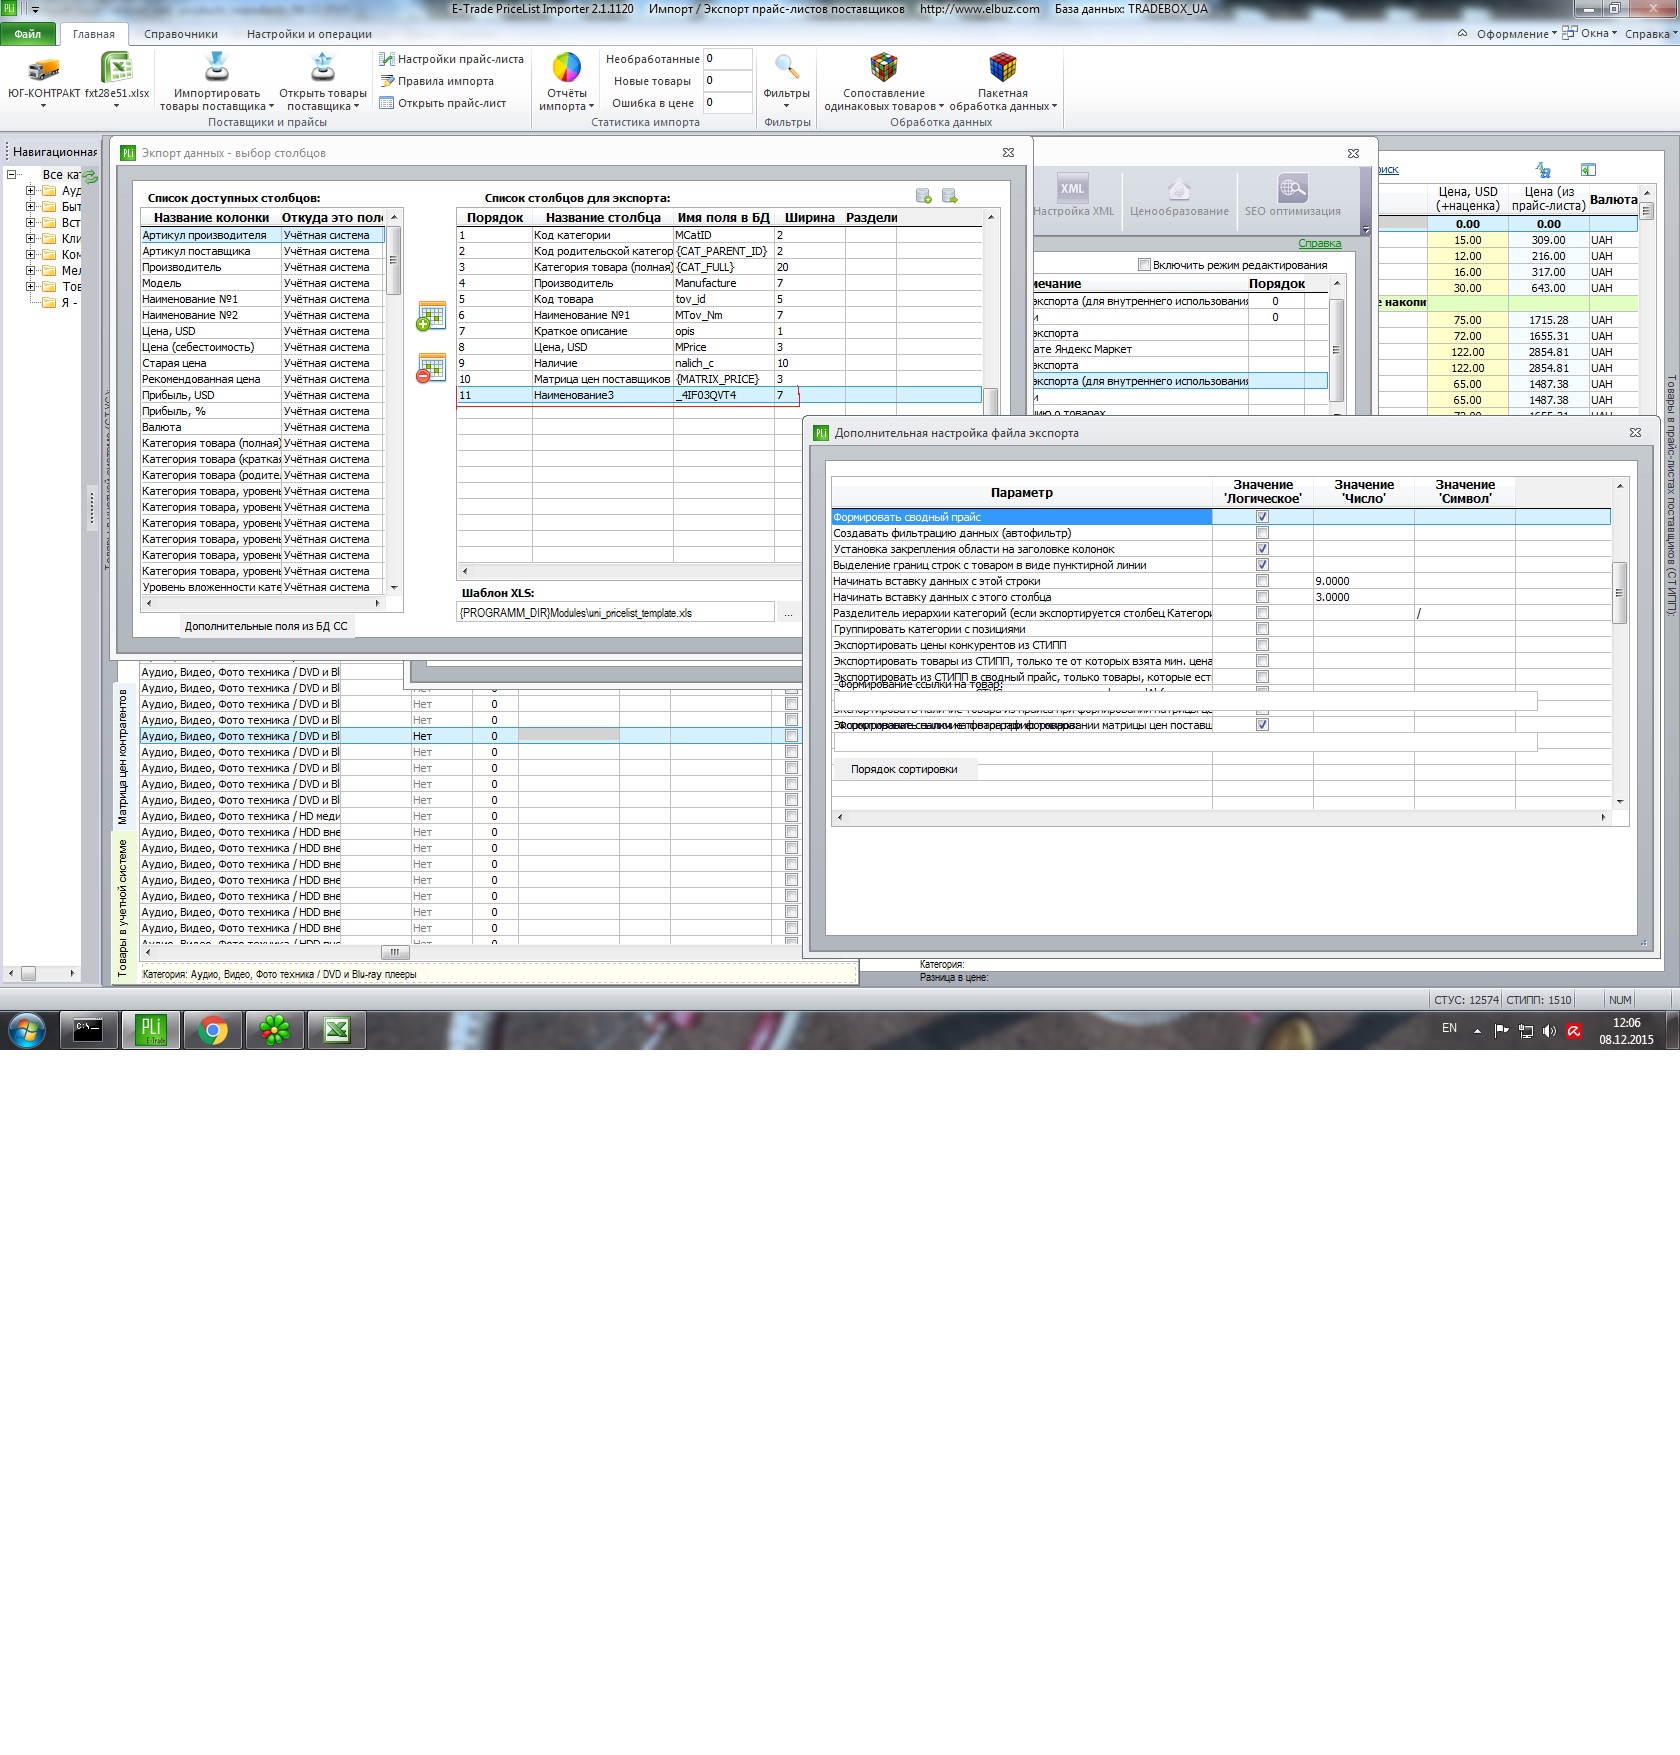Select the Матрица цен контрагентов vertical tab
1680x1755 pixels.
pos(122,756)
